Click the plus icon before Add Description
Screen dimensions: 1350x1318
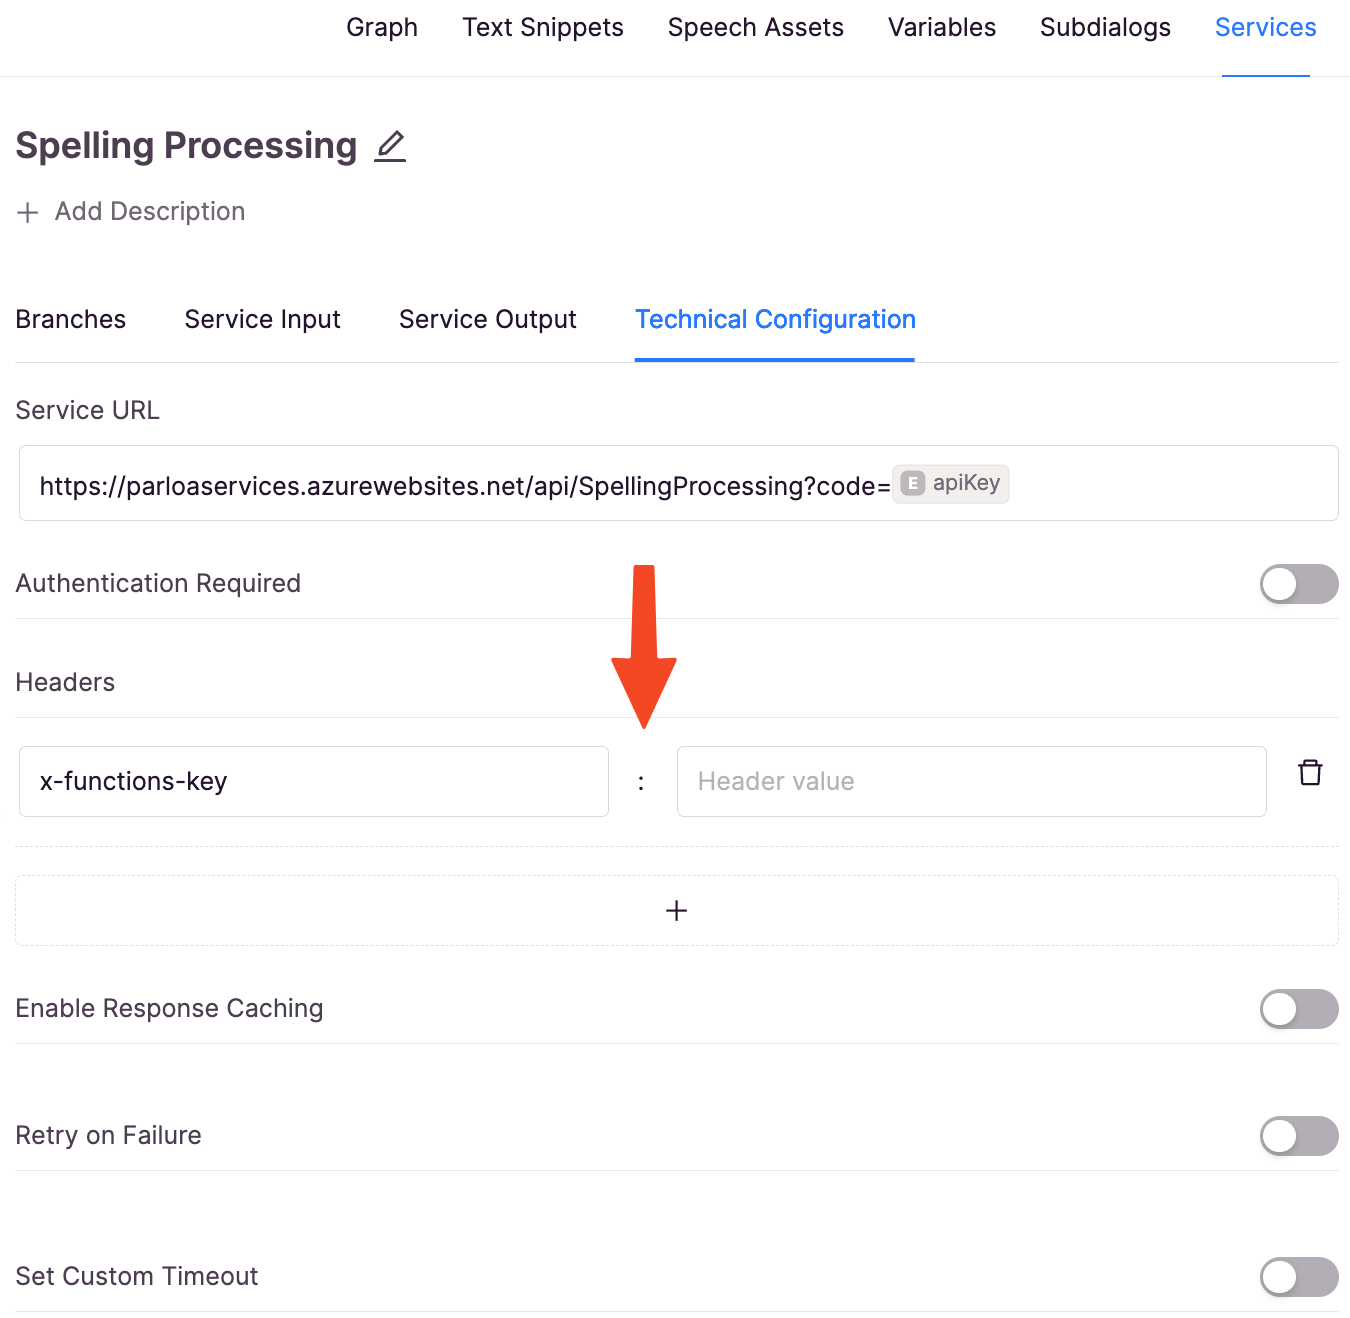click(x=28, y=212)
